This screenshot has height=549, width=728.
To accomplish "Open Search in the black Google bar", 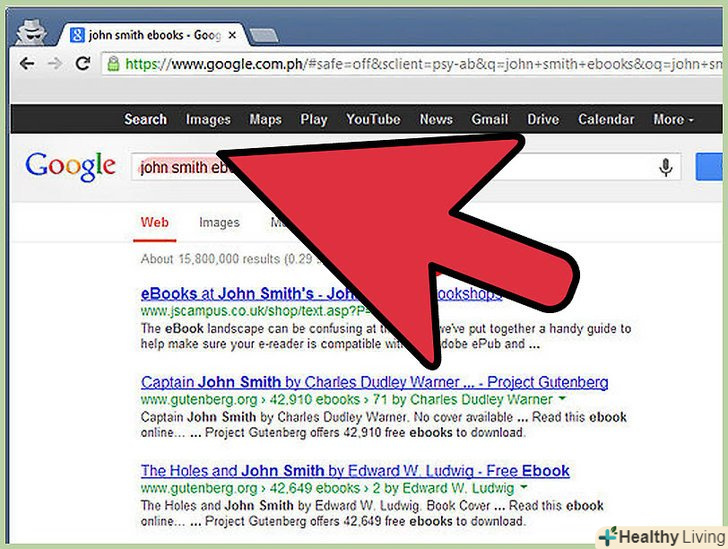I will pos(145,119).
